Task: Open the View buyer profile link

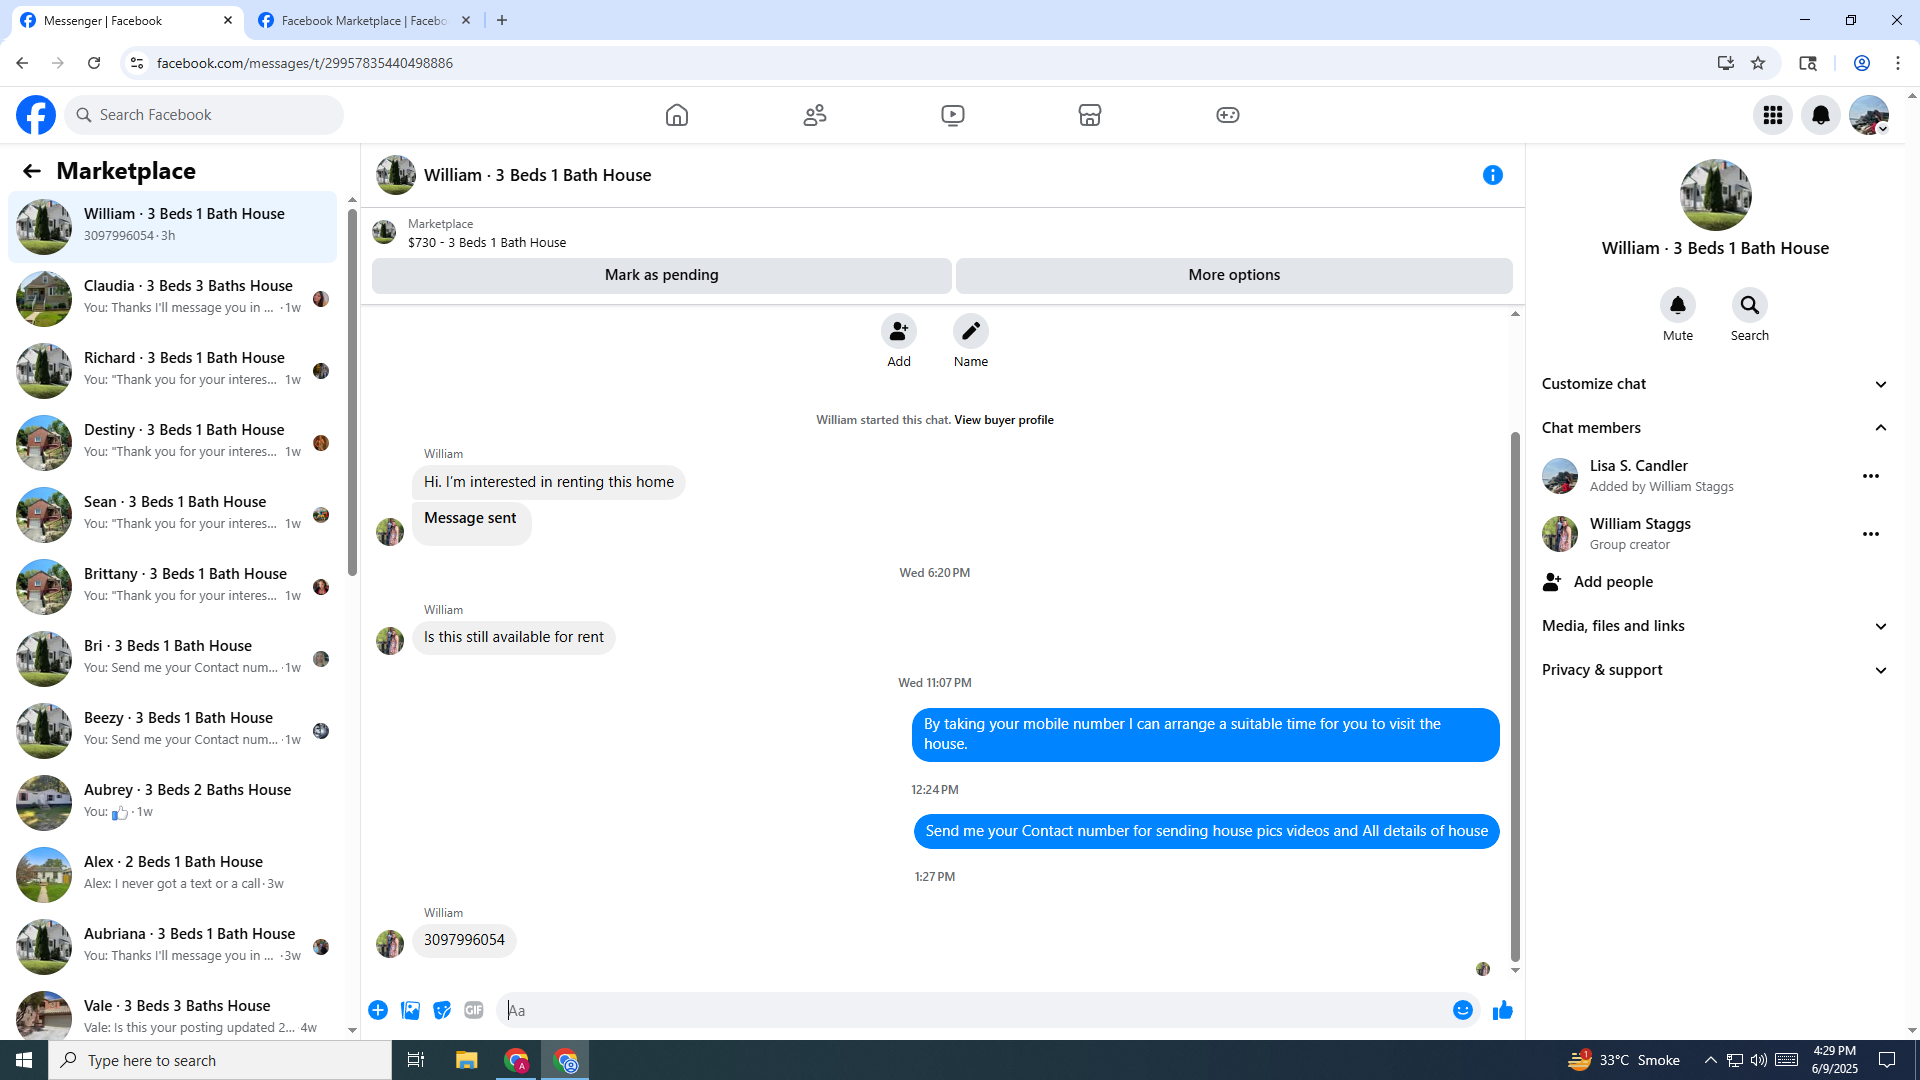Action: (x=1003, y=420)
